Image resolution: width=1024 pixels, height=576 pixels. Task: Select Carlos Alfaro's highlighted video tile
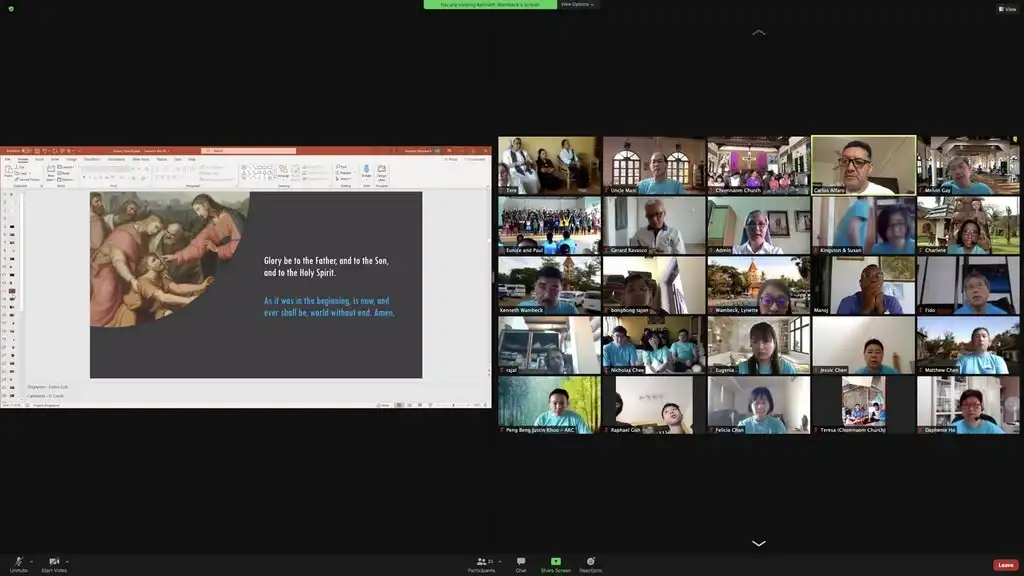pyautogui.click(x=863, y=165)
